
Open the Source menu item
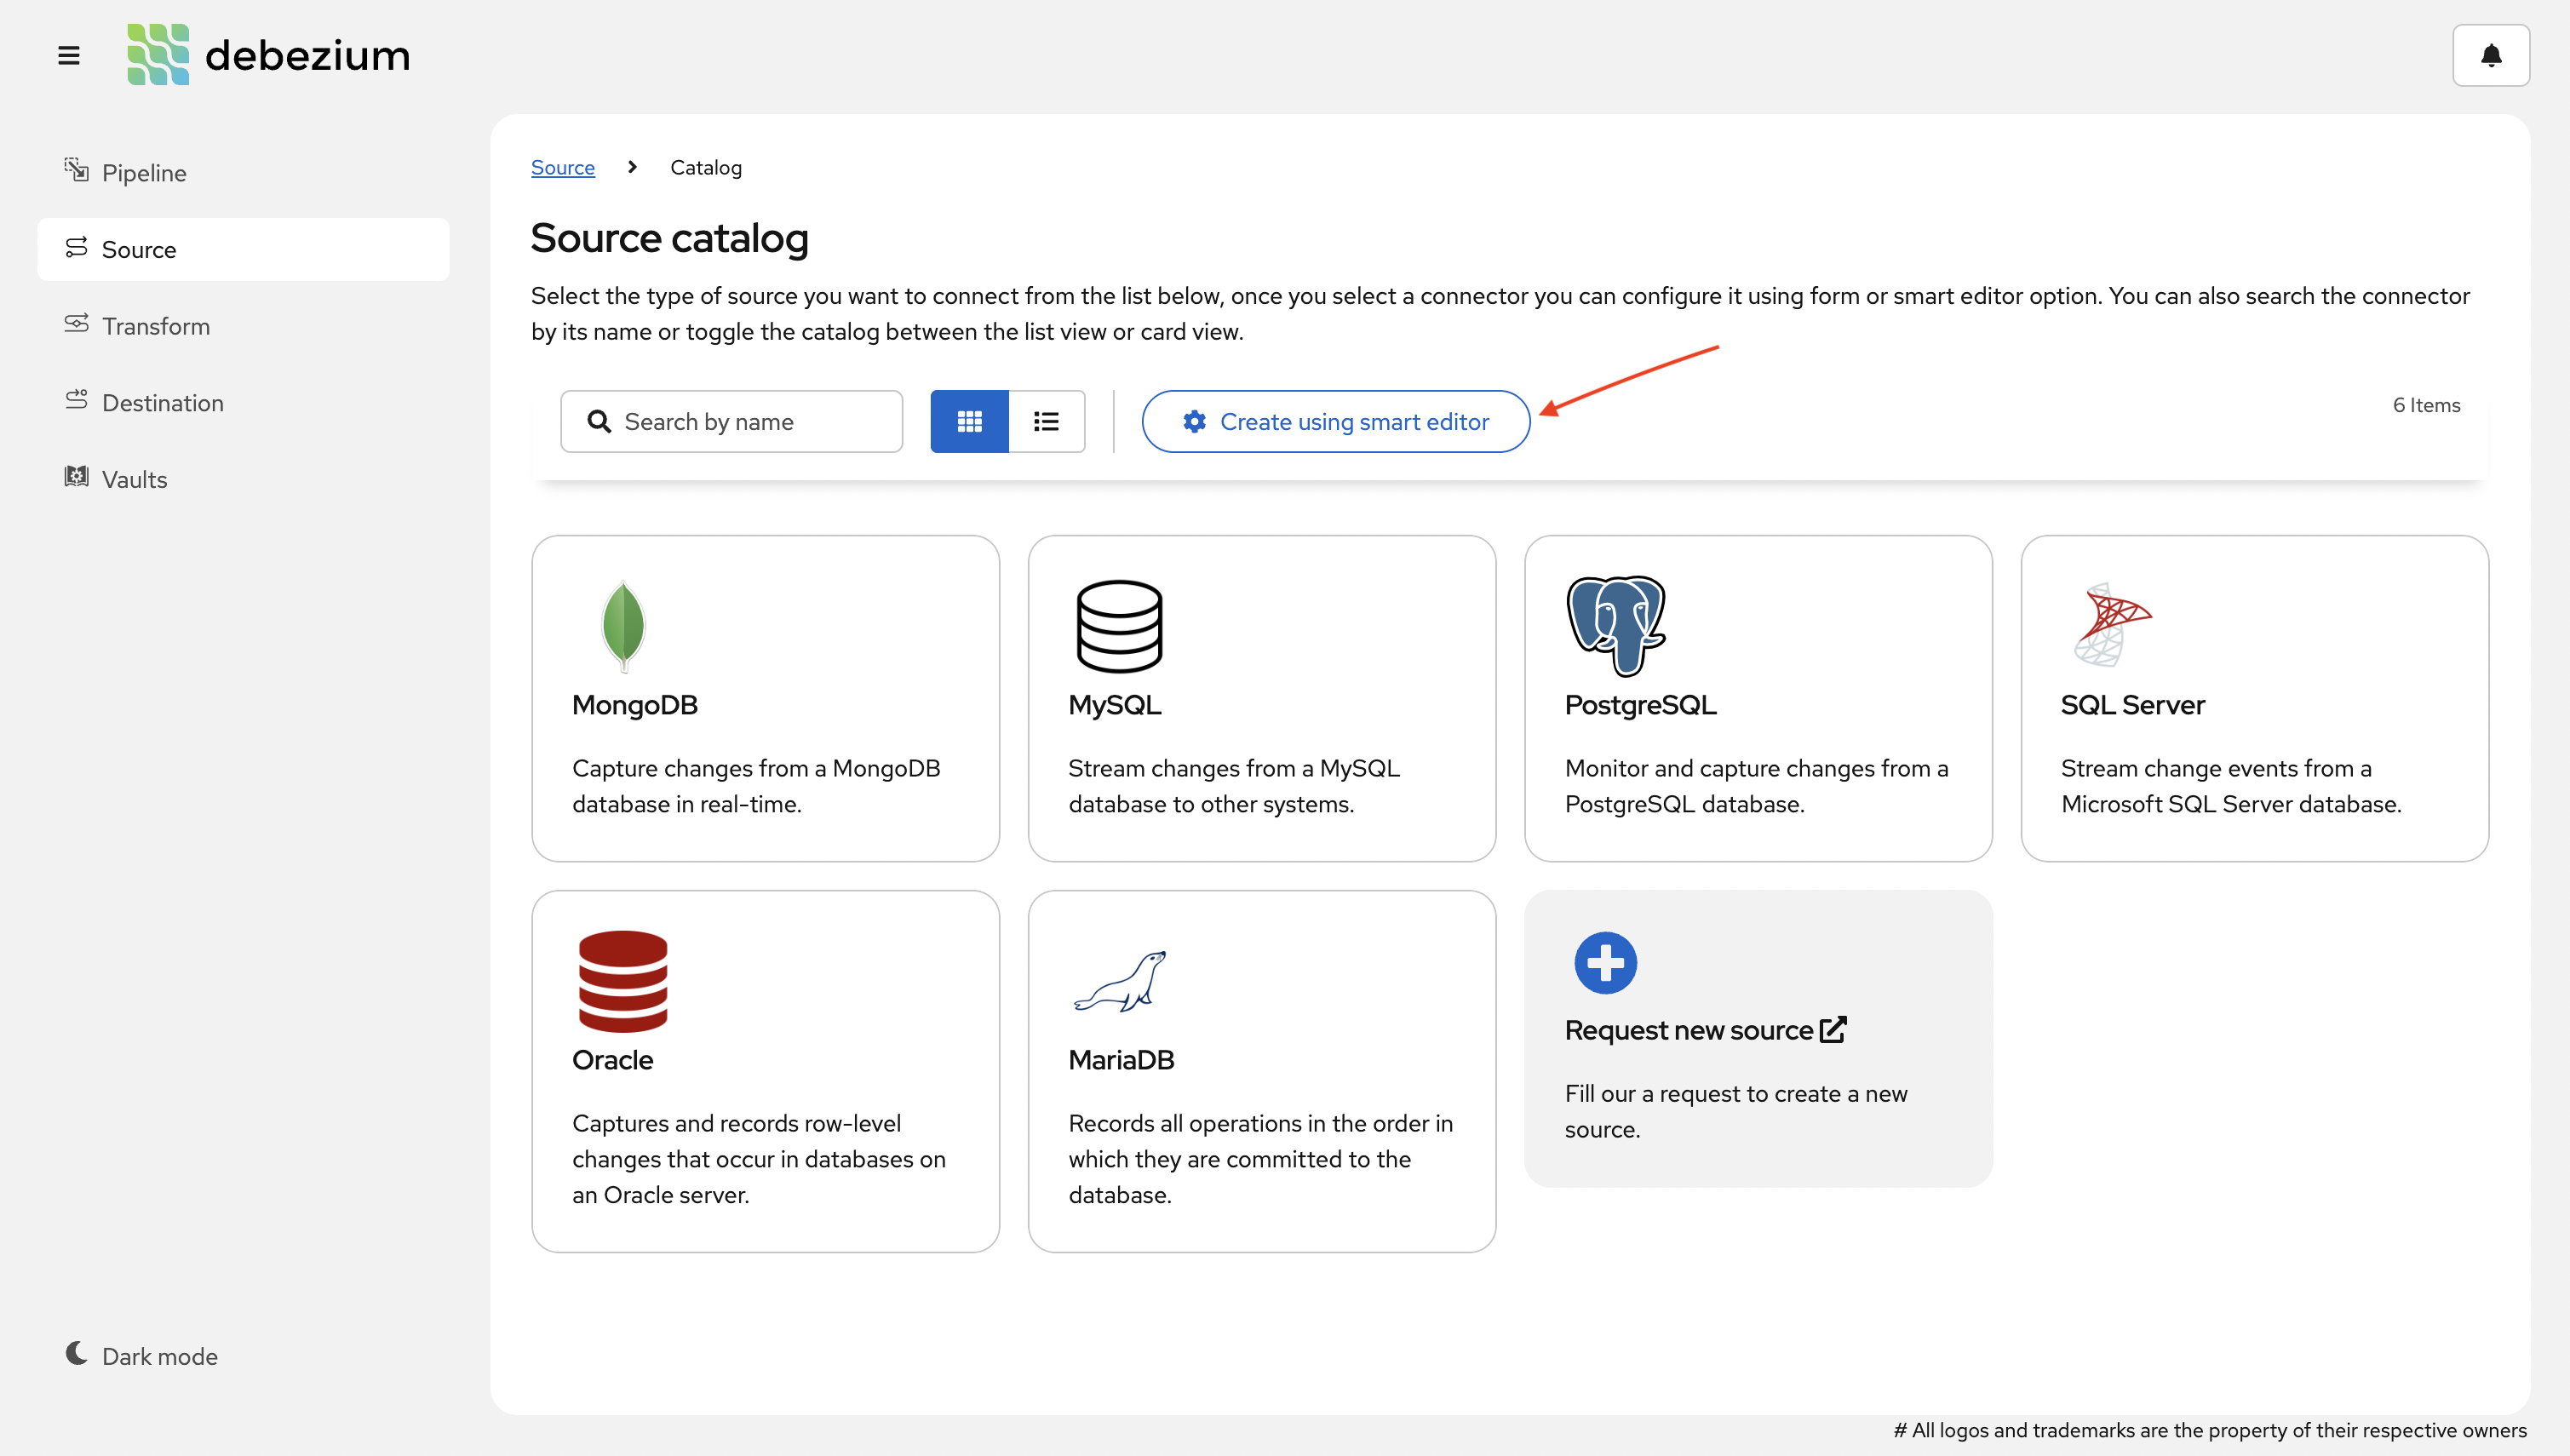click(243, 249)
